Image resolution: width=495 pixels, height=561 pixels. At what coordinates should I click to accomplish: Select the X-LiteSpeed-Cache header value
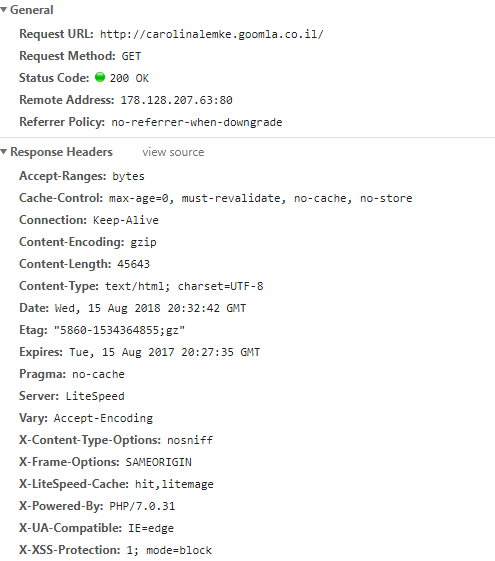174,484
